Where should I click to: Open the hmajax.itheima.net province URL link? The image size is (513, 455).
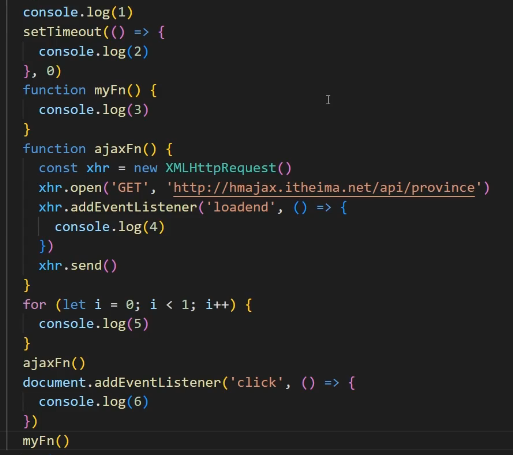click(x=324, y=188)
